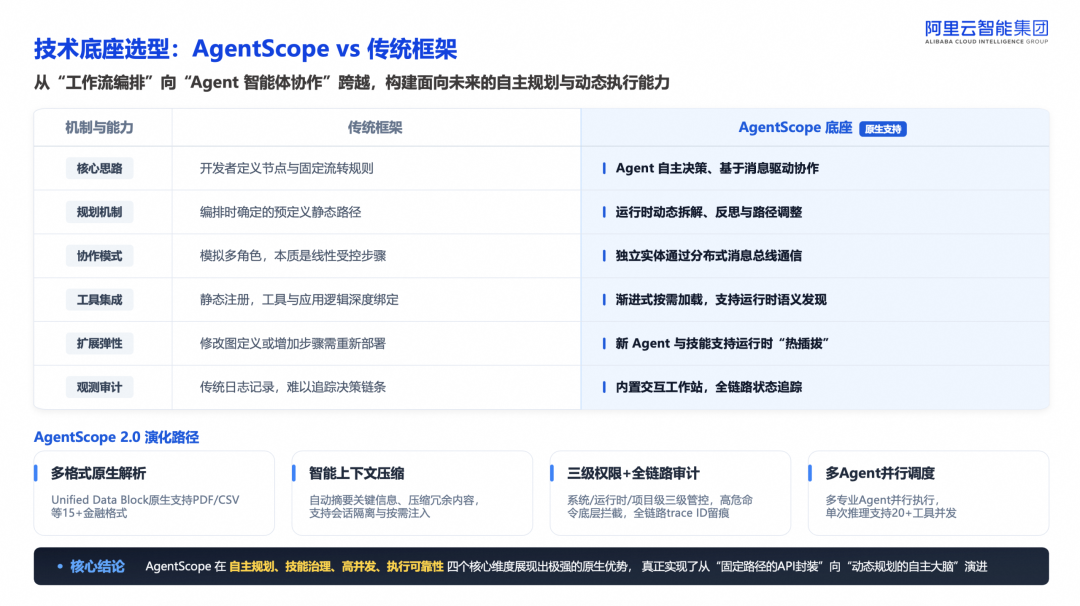Select the '扩展弹性' row label
Image resolution: width=1080 pixels, height=606 pixels.
99,343
